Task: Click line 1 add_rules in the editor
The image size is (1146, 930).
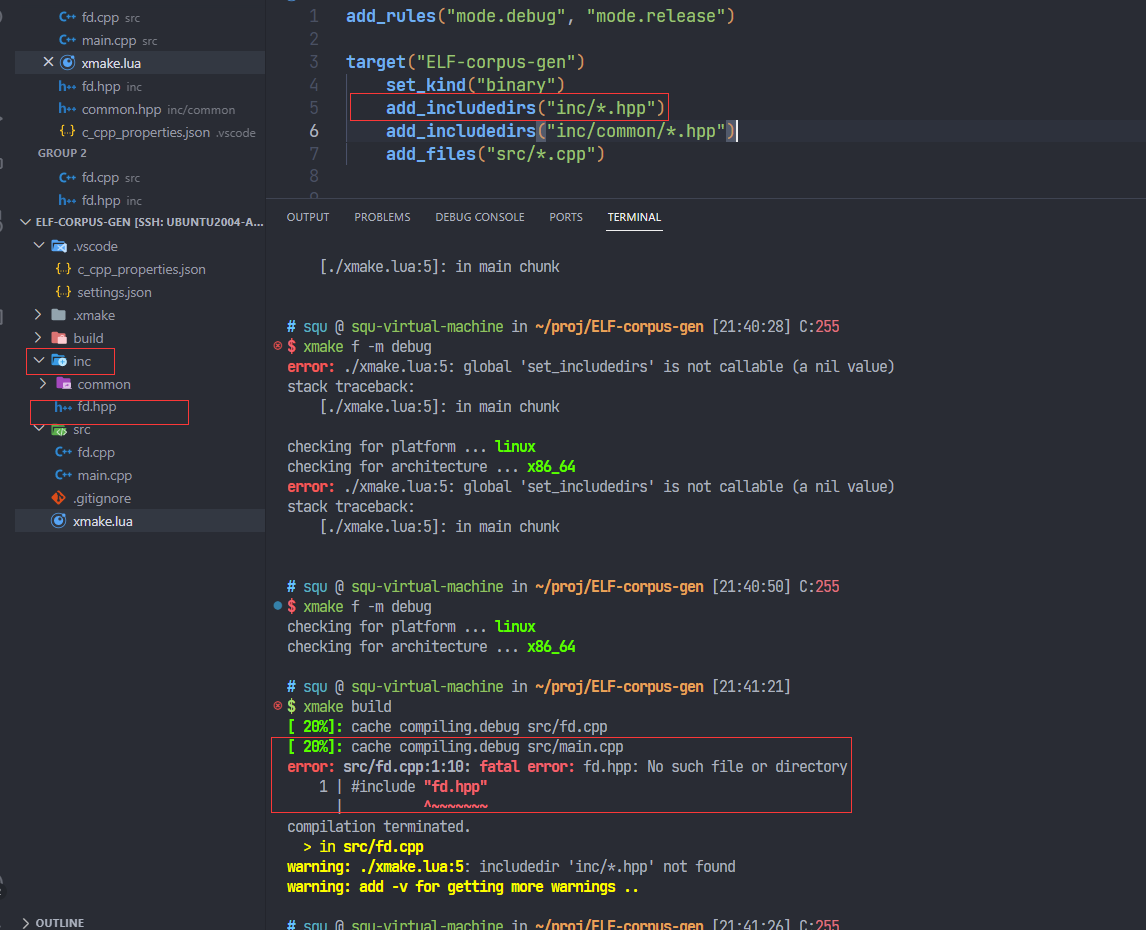Action: click(540, 15)
